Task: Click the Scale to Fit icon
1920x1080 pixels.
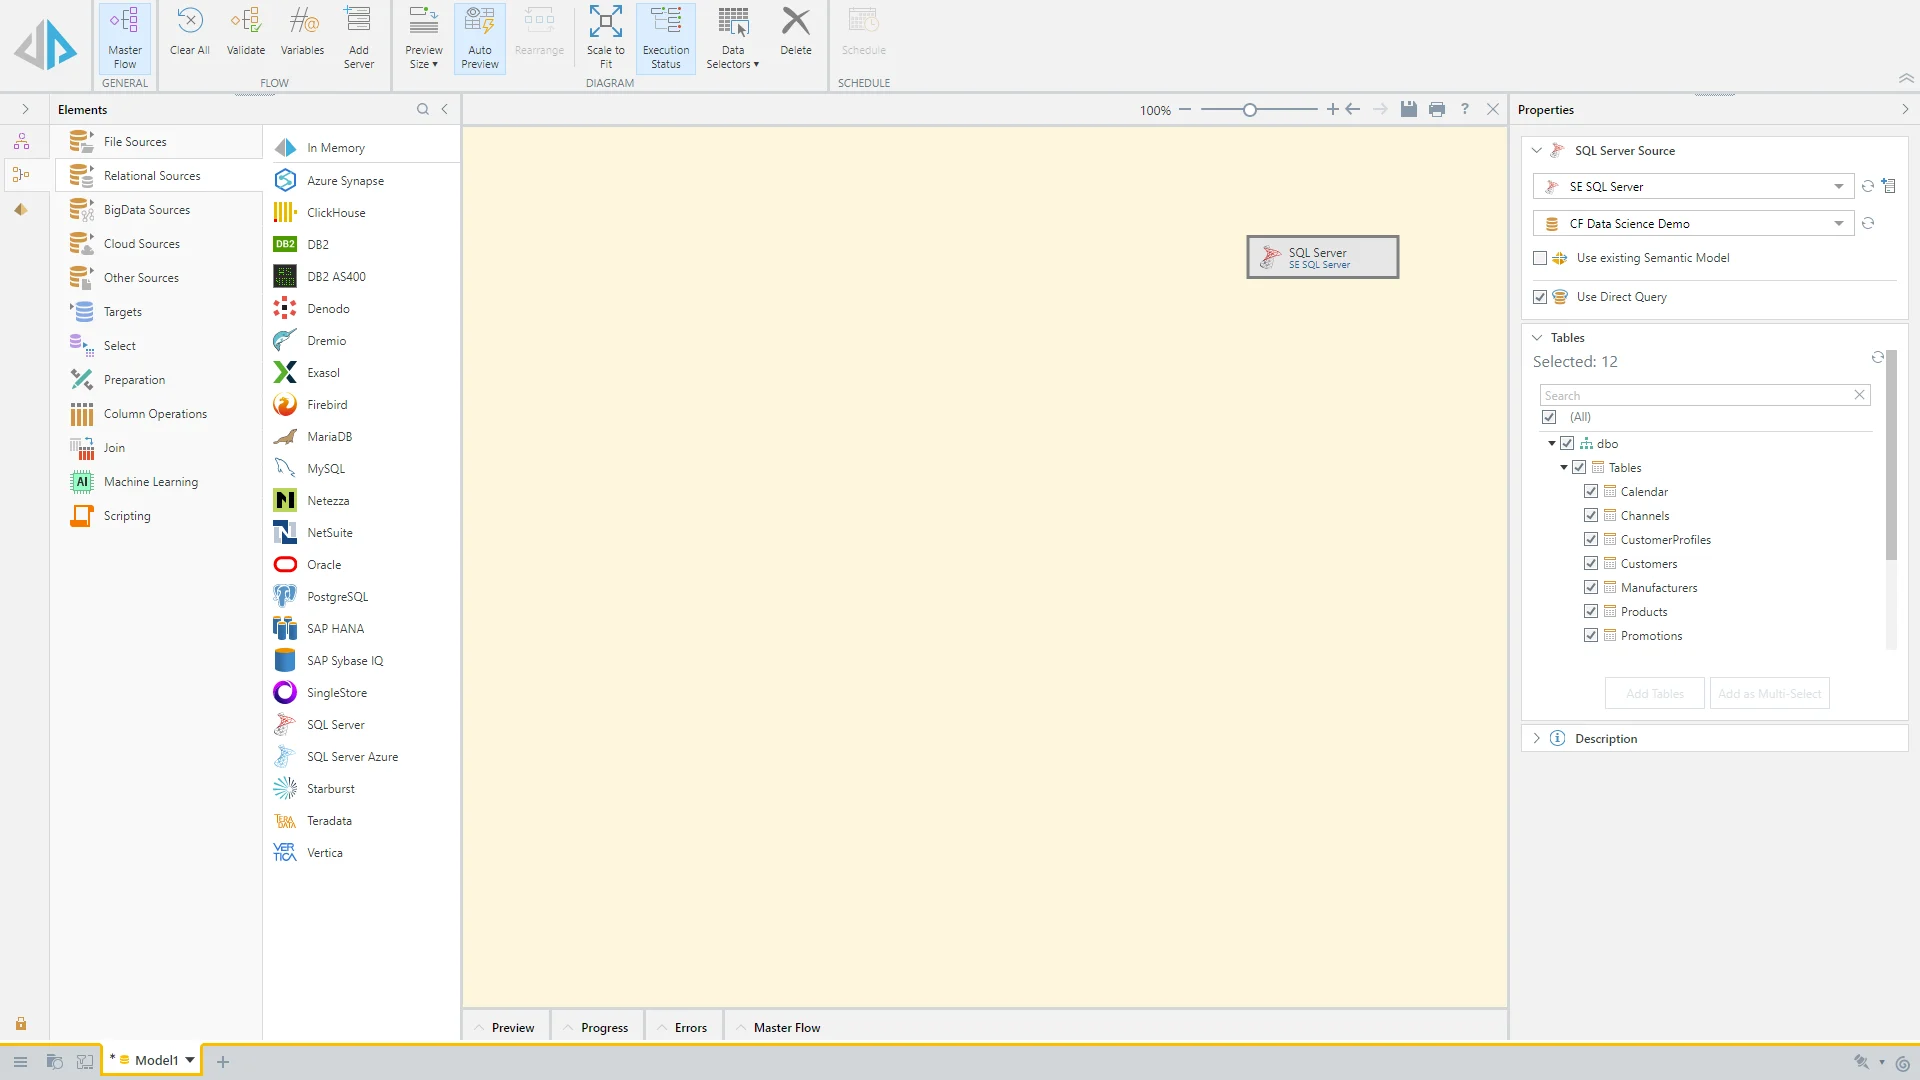Action: (605, 37)
